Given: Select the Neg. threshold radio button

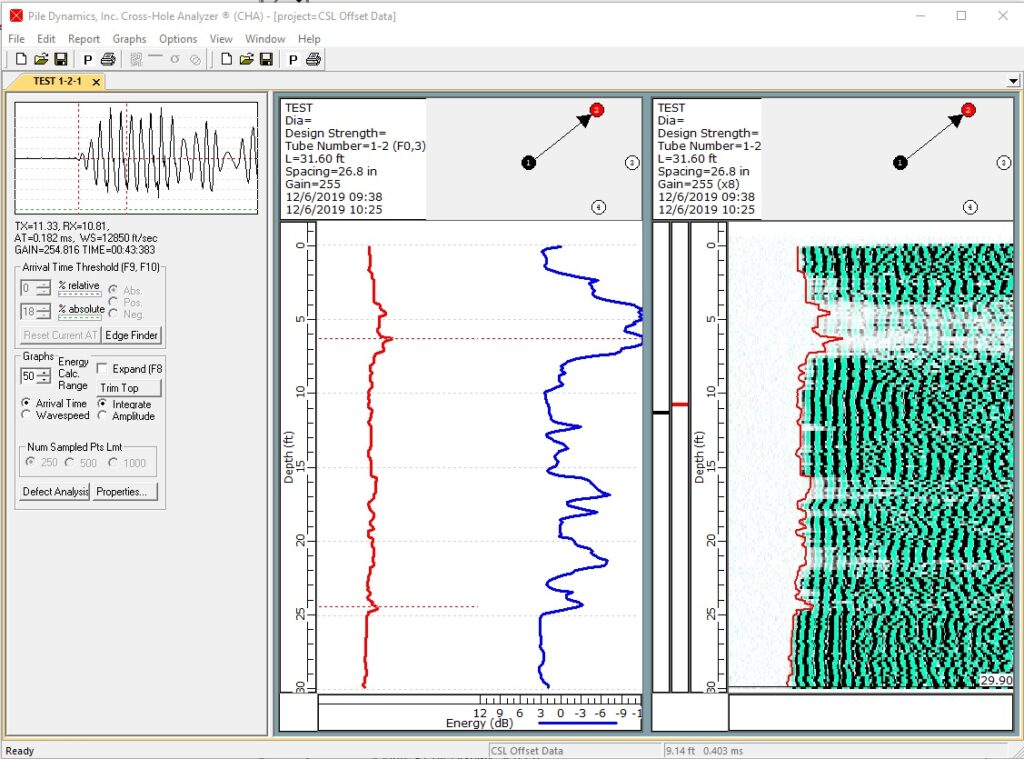Looking at the screenshot, I should pos(114,313).
